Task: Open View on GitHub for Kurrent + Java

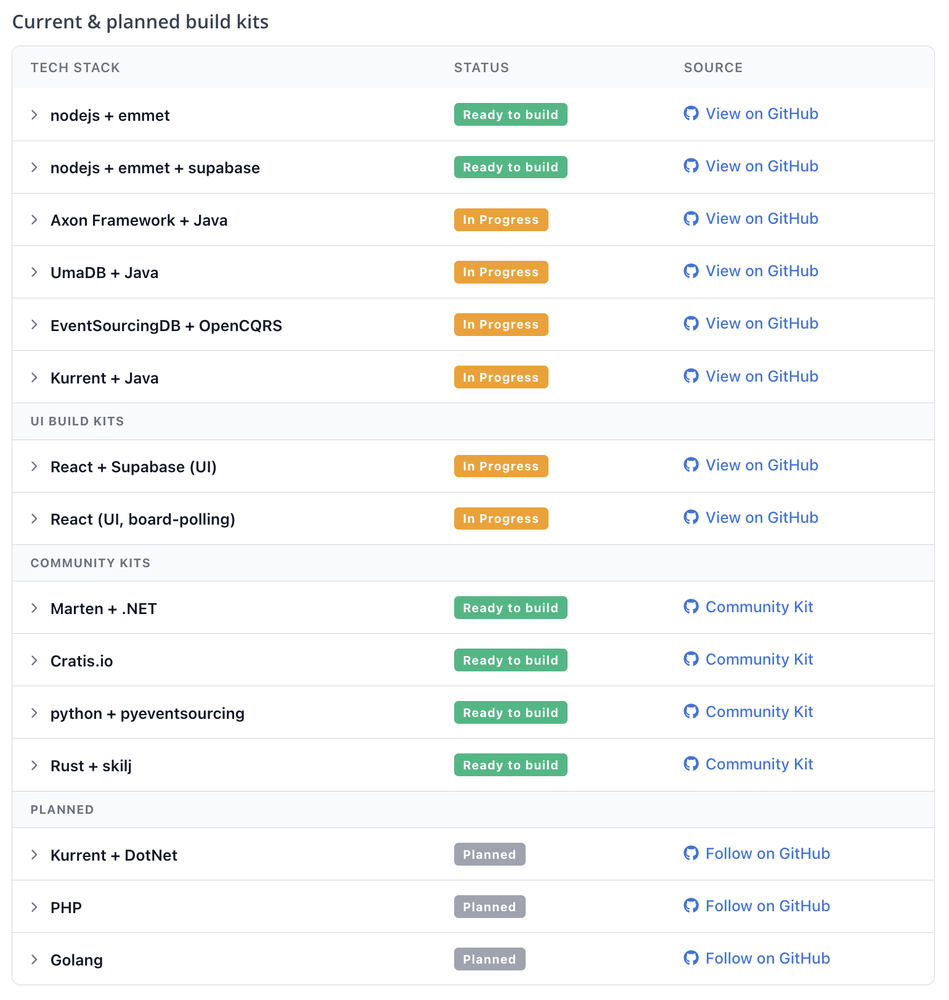Action: coord(761,376)
